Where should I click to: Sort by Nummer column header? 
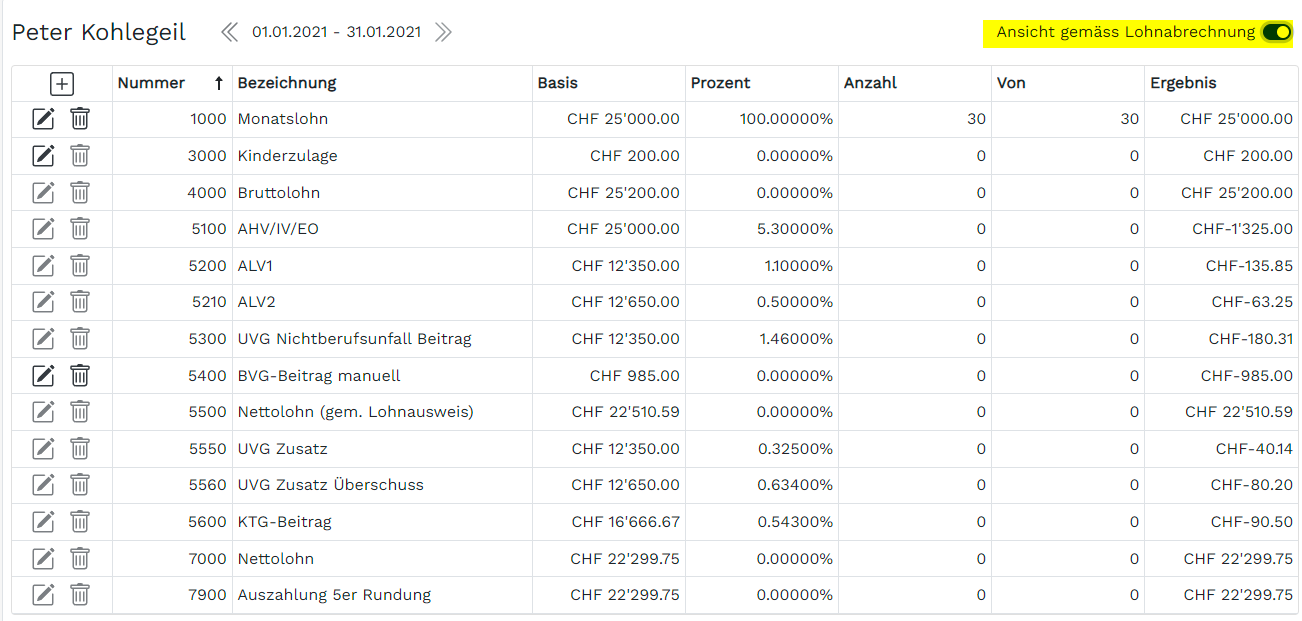(152, 83)
